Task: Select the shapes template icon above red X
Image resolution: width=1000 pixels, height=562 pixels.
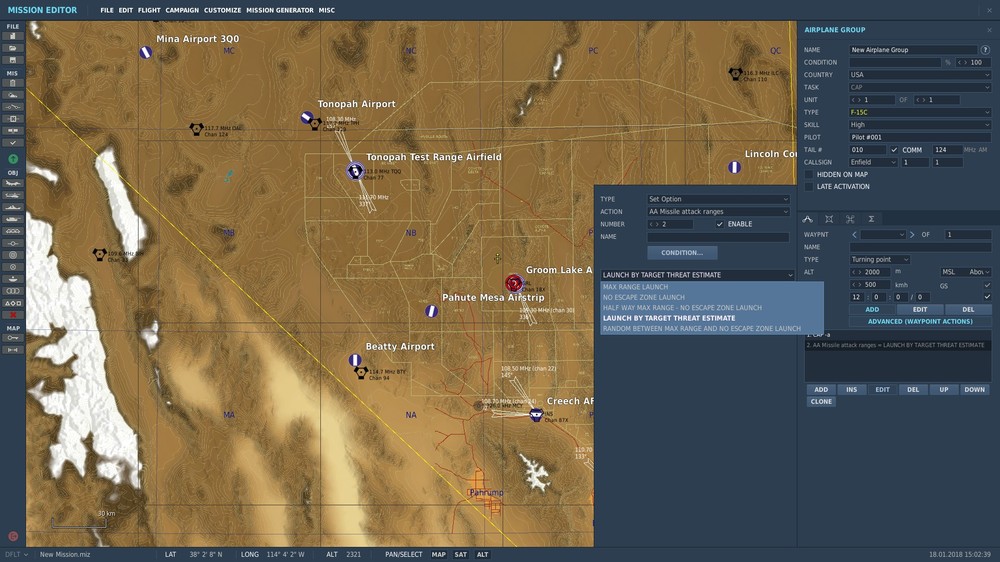Action: 12,303
